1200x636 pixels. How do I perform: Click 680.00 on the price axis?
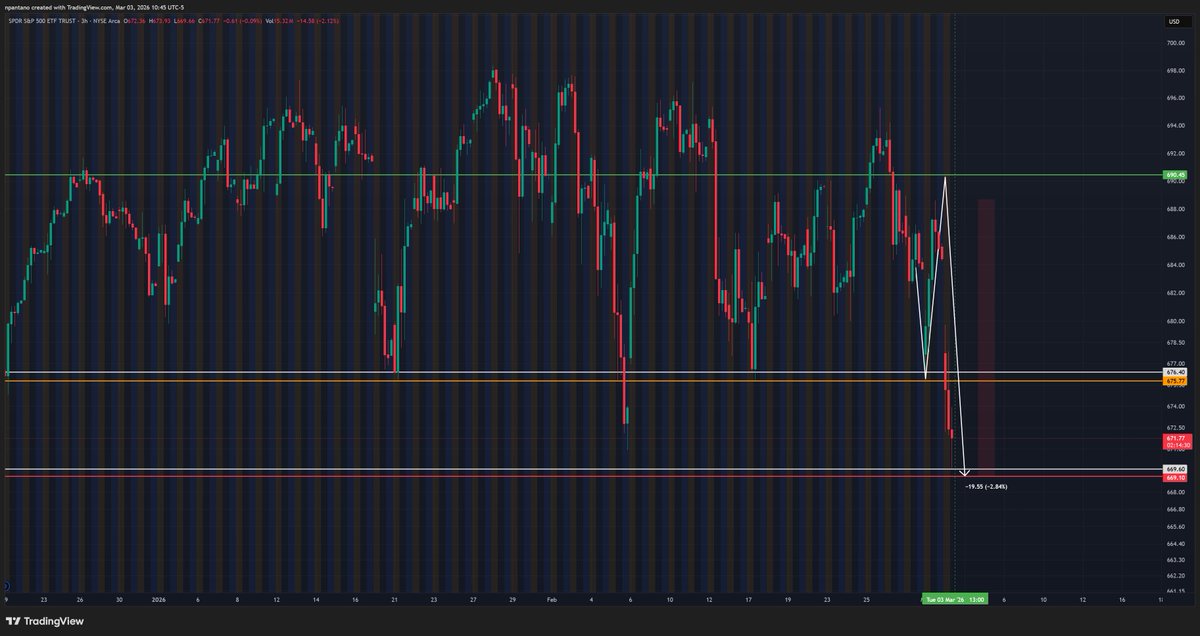point(1175,321)
